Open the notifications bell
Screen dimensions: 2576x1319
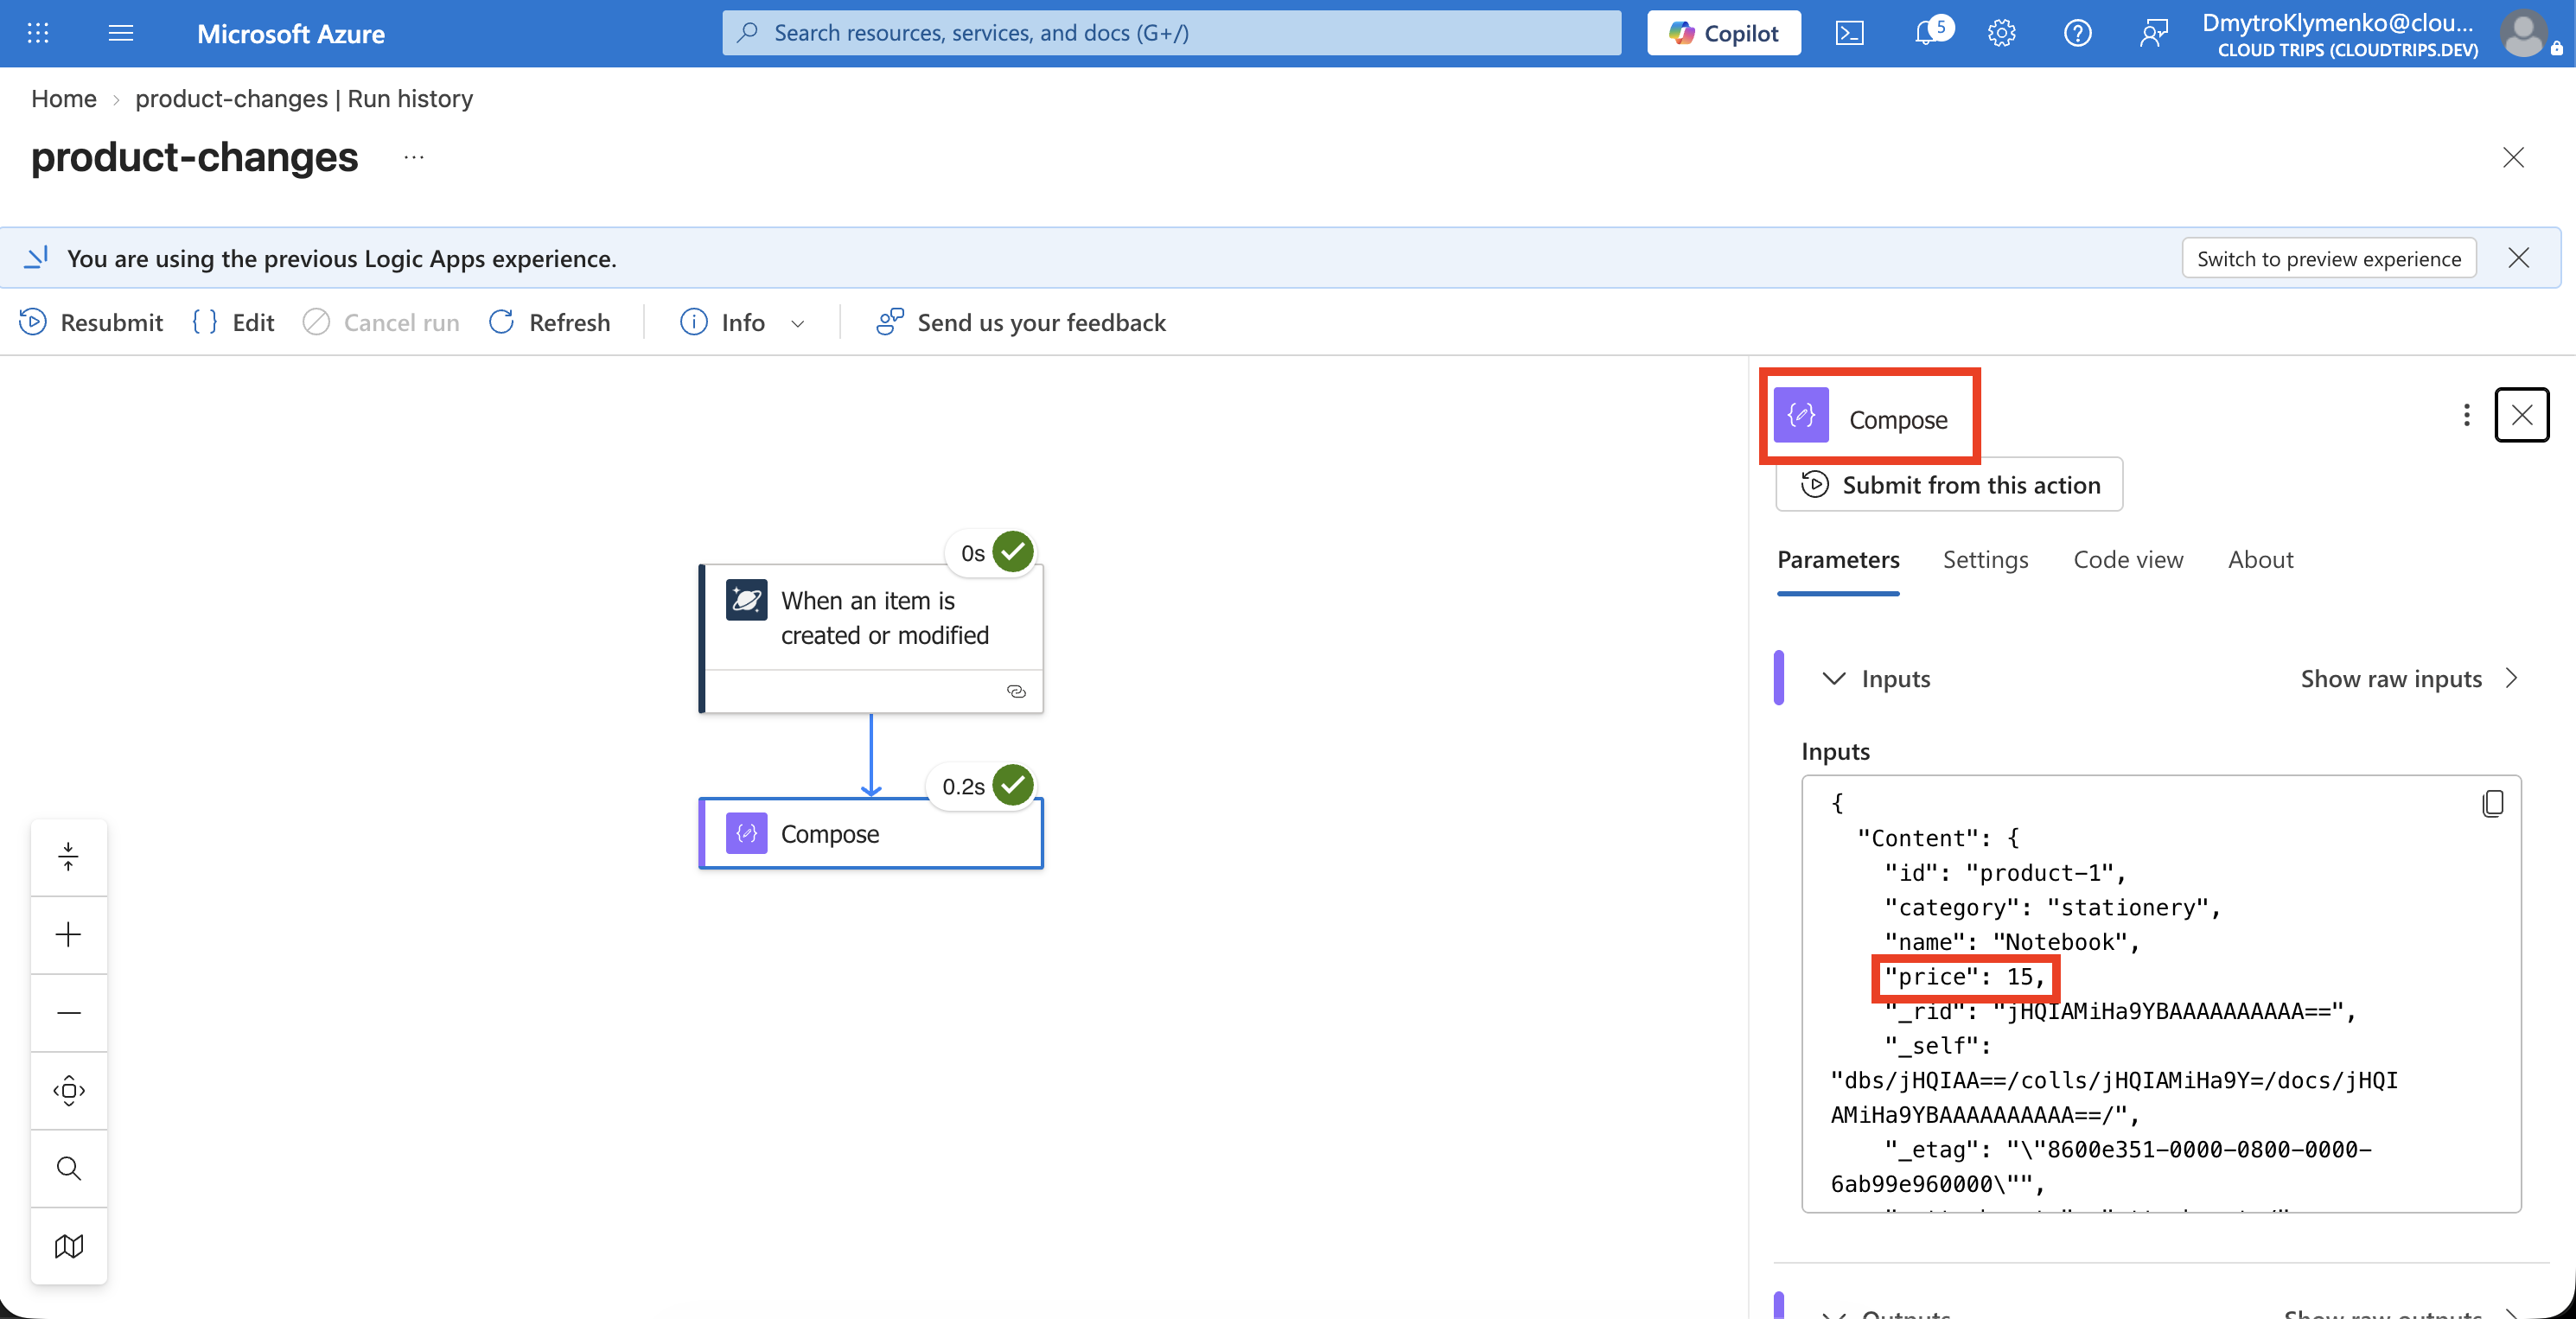[x=1926, y=33]
